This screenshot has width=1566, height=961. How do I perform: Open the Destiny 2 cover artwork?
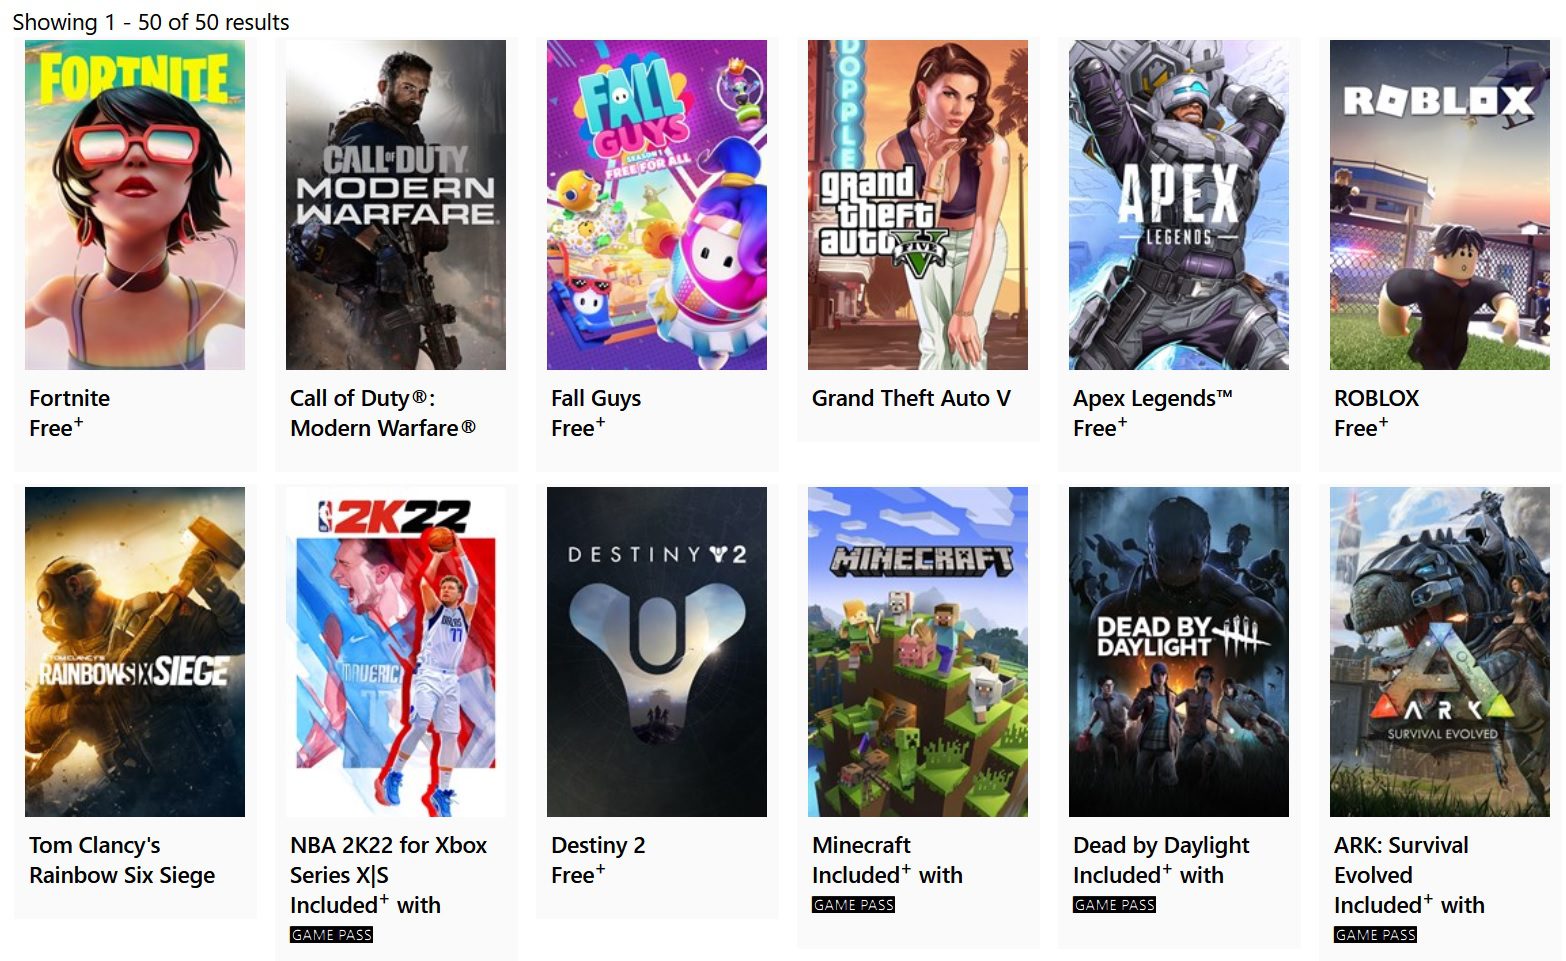click(657, 652)
